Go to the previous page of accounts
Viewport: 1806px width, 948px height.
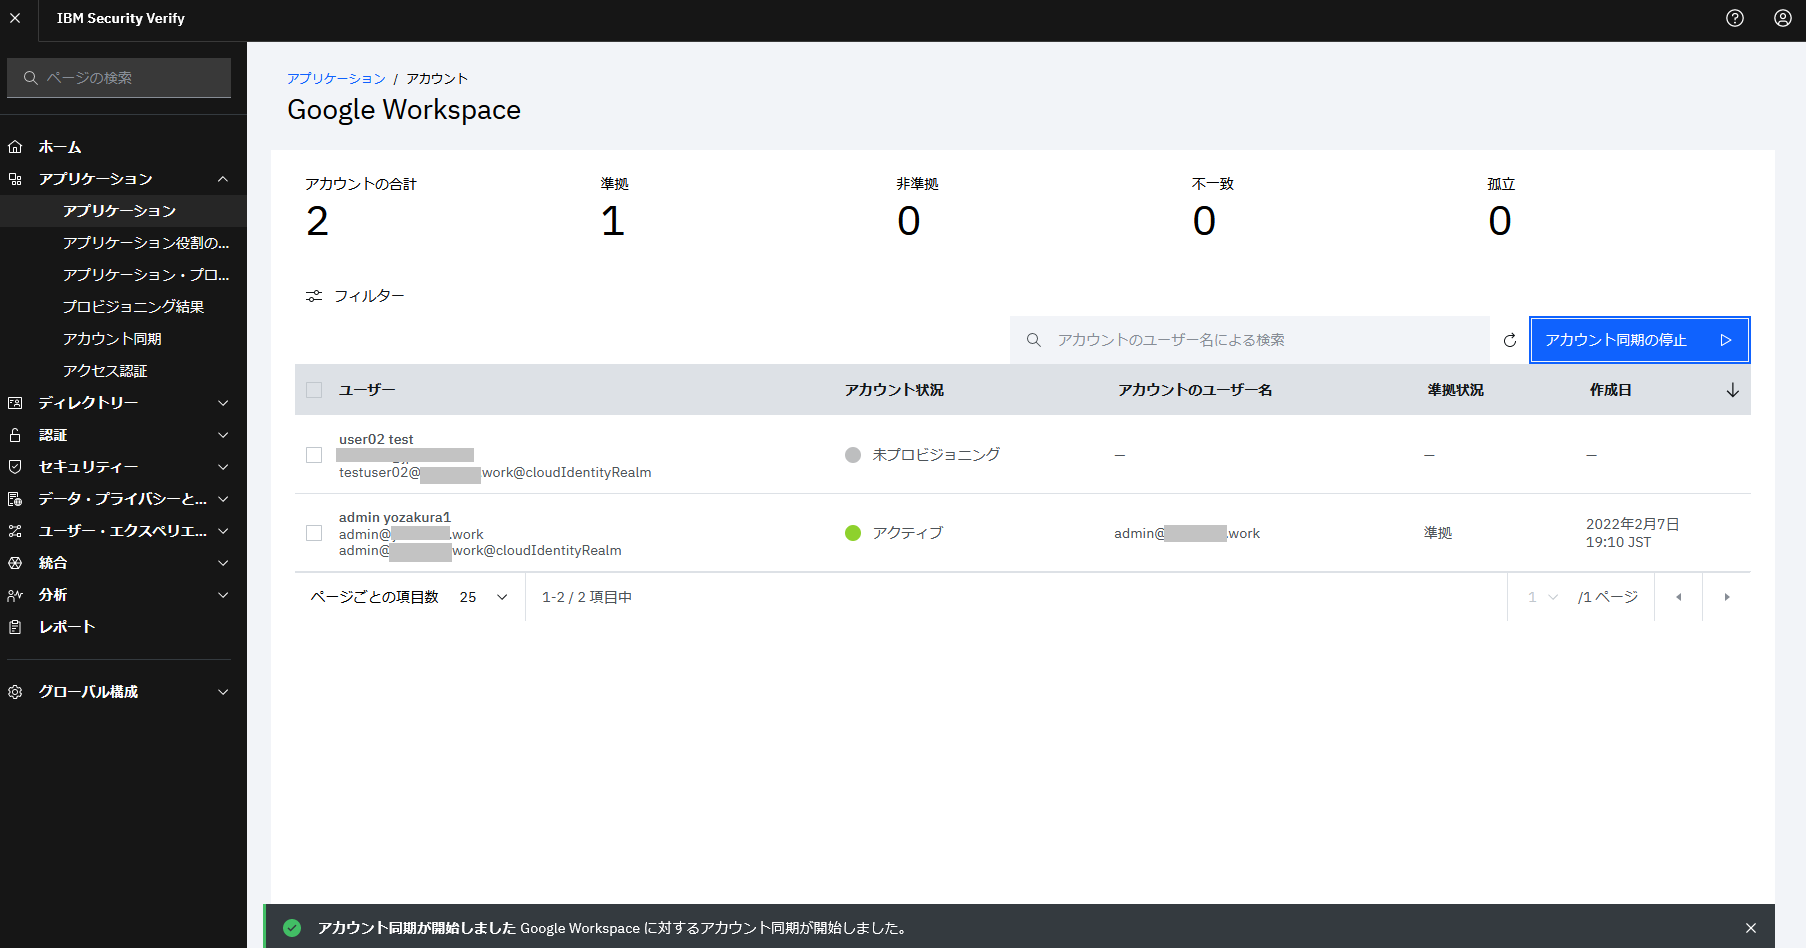(x=1679, y=597)
